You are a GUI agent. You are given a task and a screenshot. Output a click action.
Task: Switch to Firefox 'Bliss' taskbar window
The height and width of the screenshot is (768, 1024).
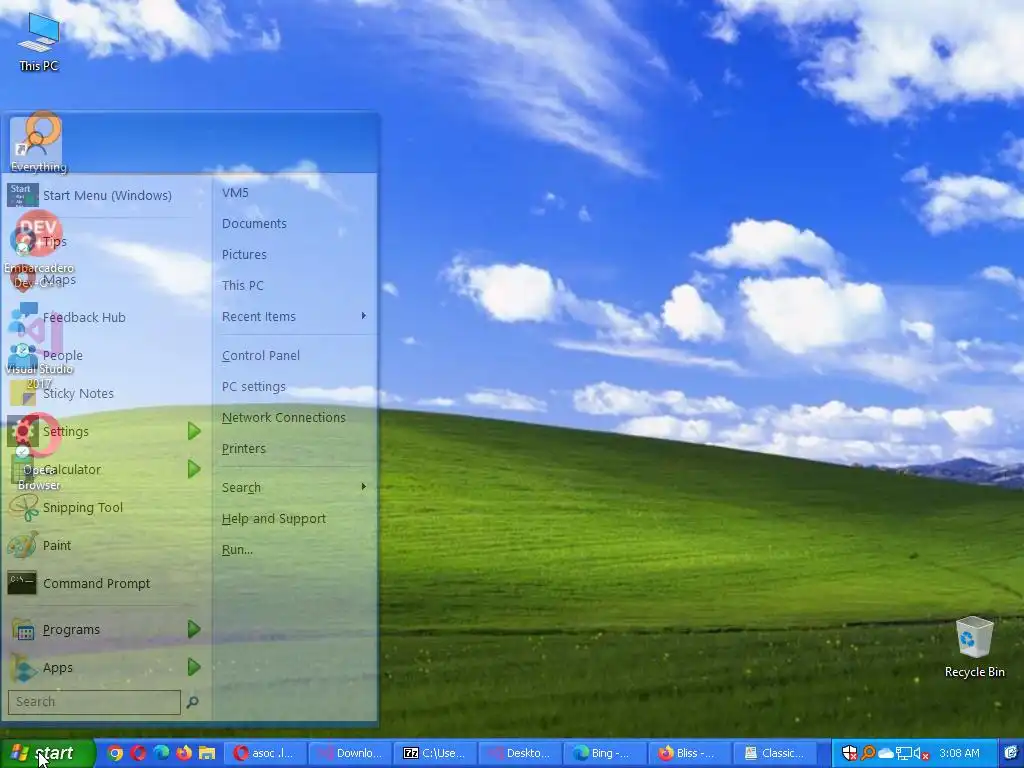pos(690,753)
